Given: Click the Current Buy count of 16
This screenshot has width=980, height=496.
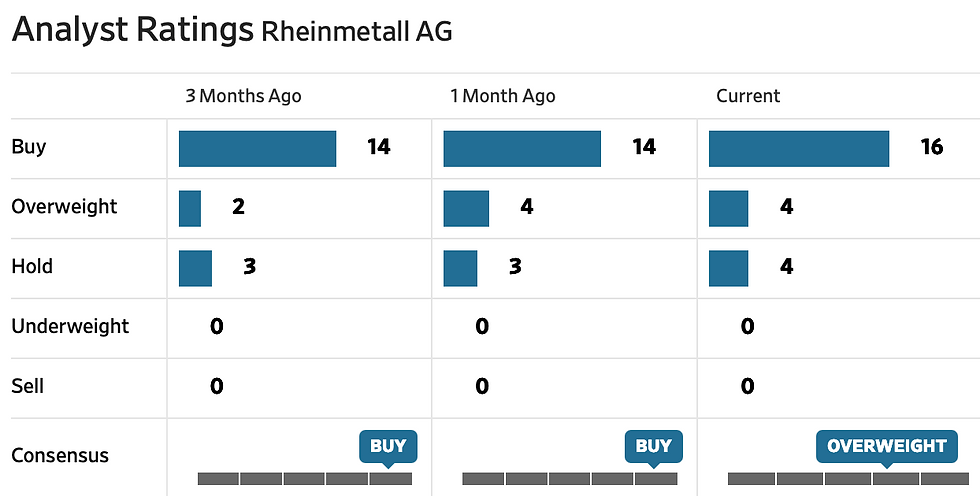Looking at the screenshot, I should tap(931, 148).
